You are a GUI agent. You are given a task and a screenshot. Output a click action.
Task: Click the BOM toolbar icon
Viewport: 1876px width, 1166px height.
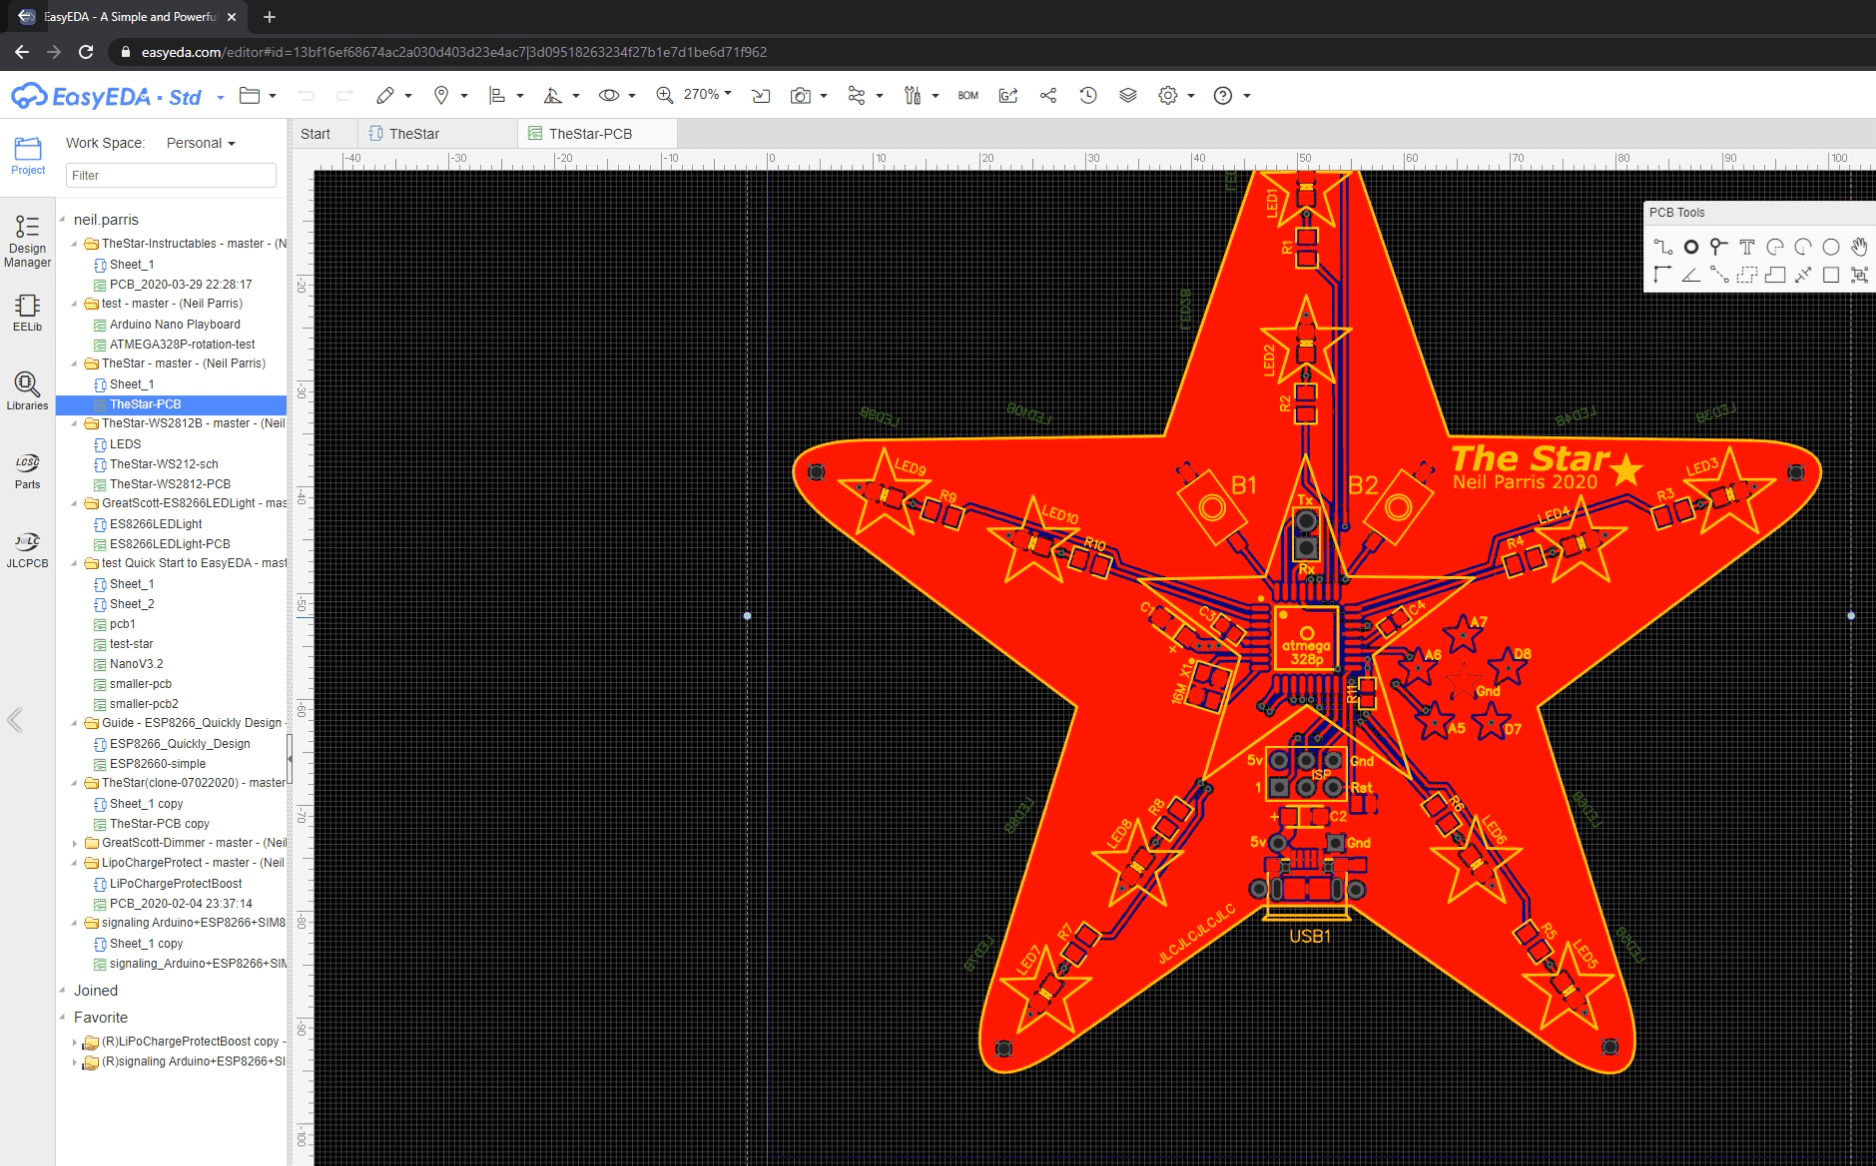966,95
